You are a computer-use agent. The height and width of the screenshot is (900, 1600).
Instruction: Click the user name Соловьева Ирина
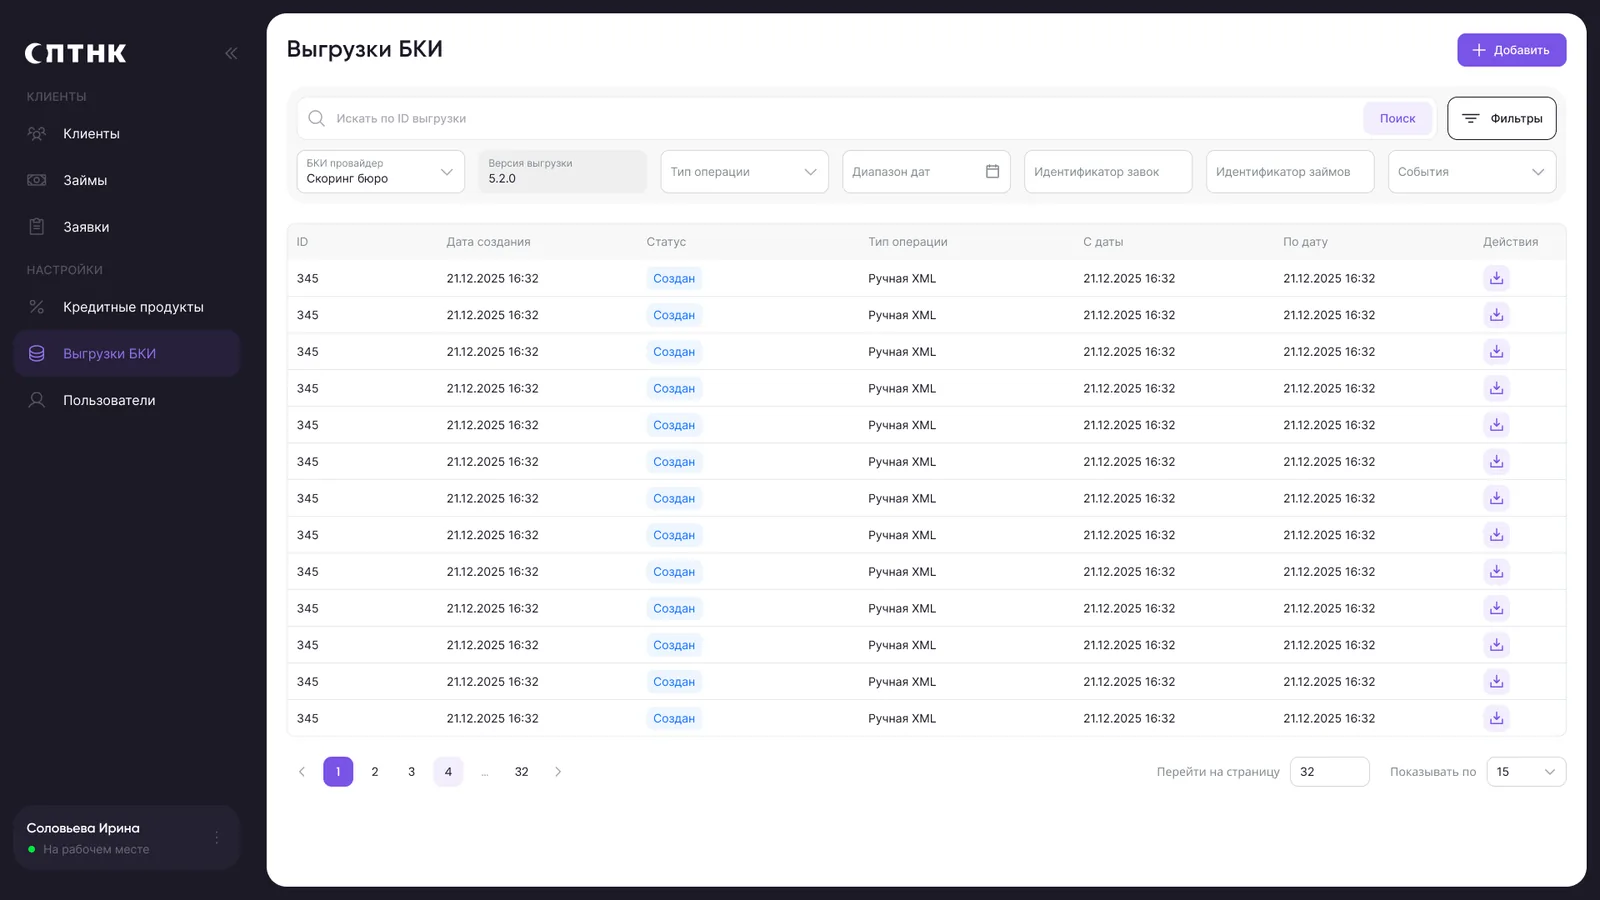[x=83, y=828]
